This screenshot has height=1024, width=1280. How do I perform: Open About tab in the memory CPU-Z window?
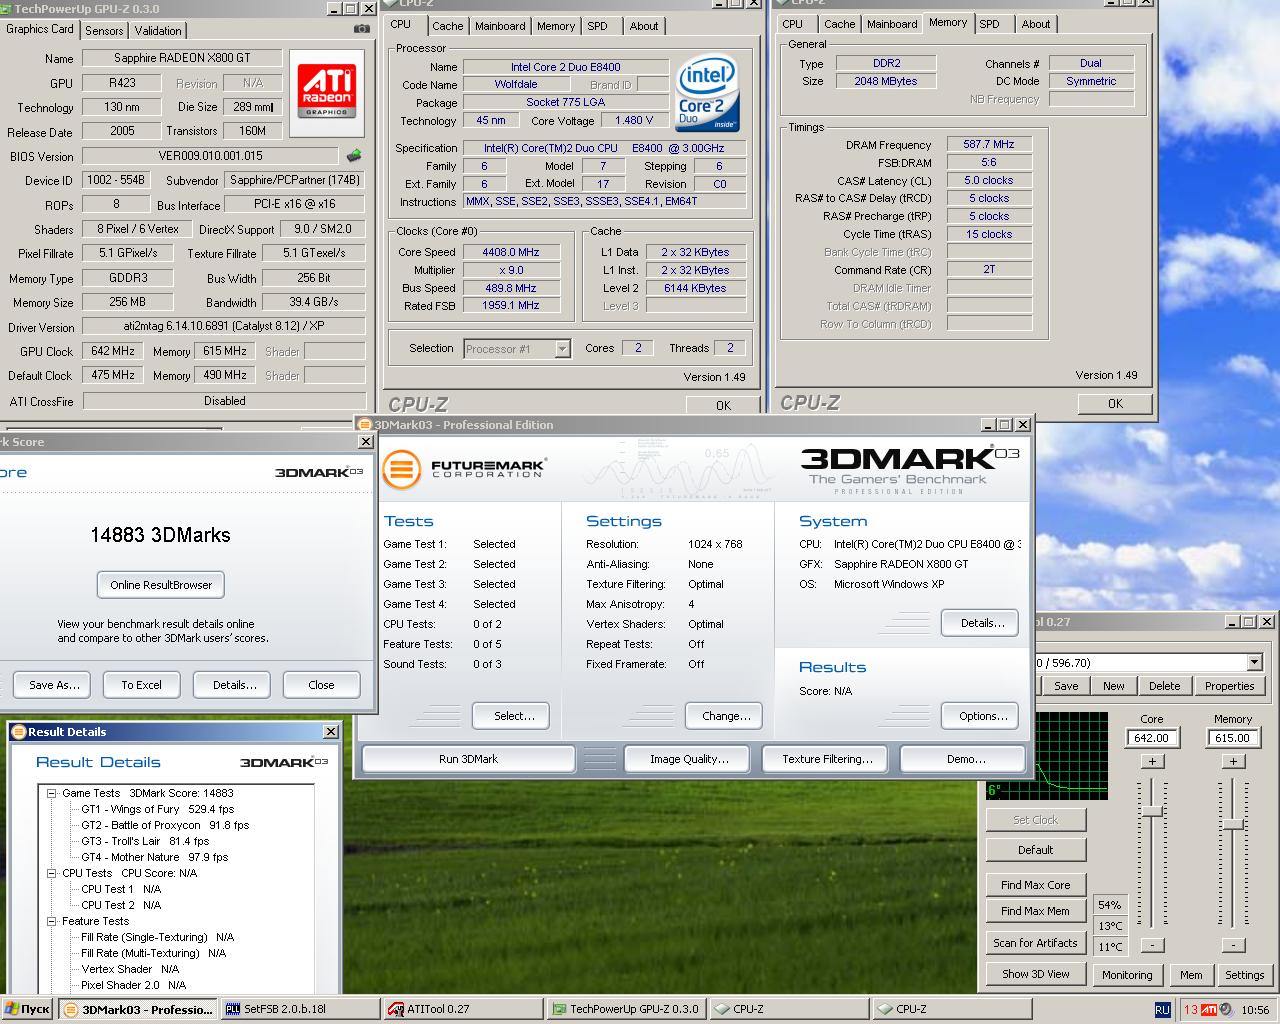click(x=1036, y=24)
